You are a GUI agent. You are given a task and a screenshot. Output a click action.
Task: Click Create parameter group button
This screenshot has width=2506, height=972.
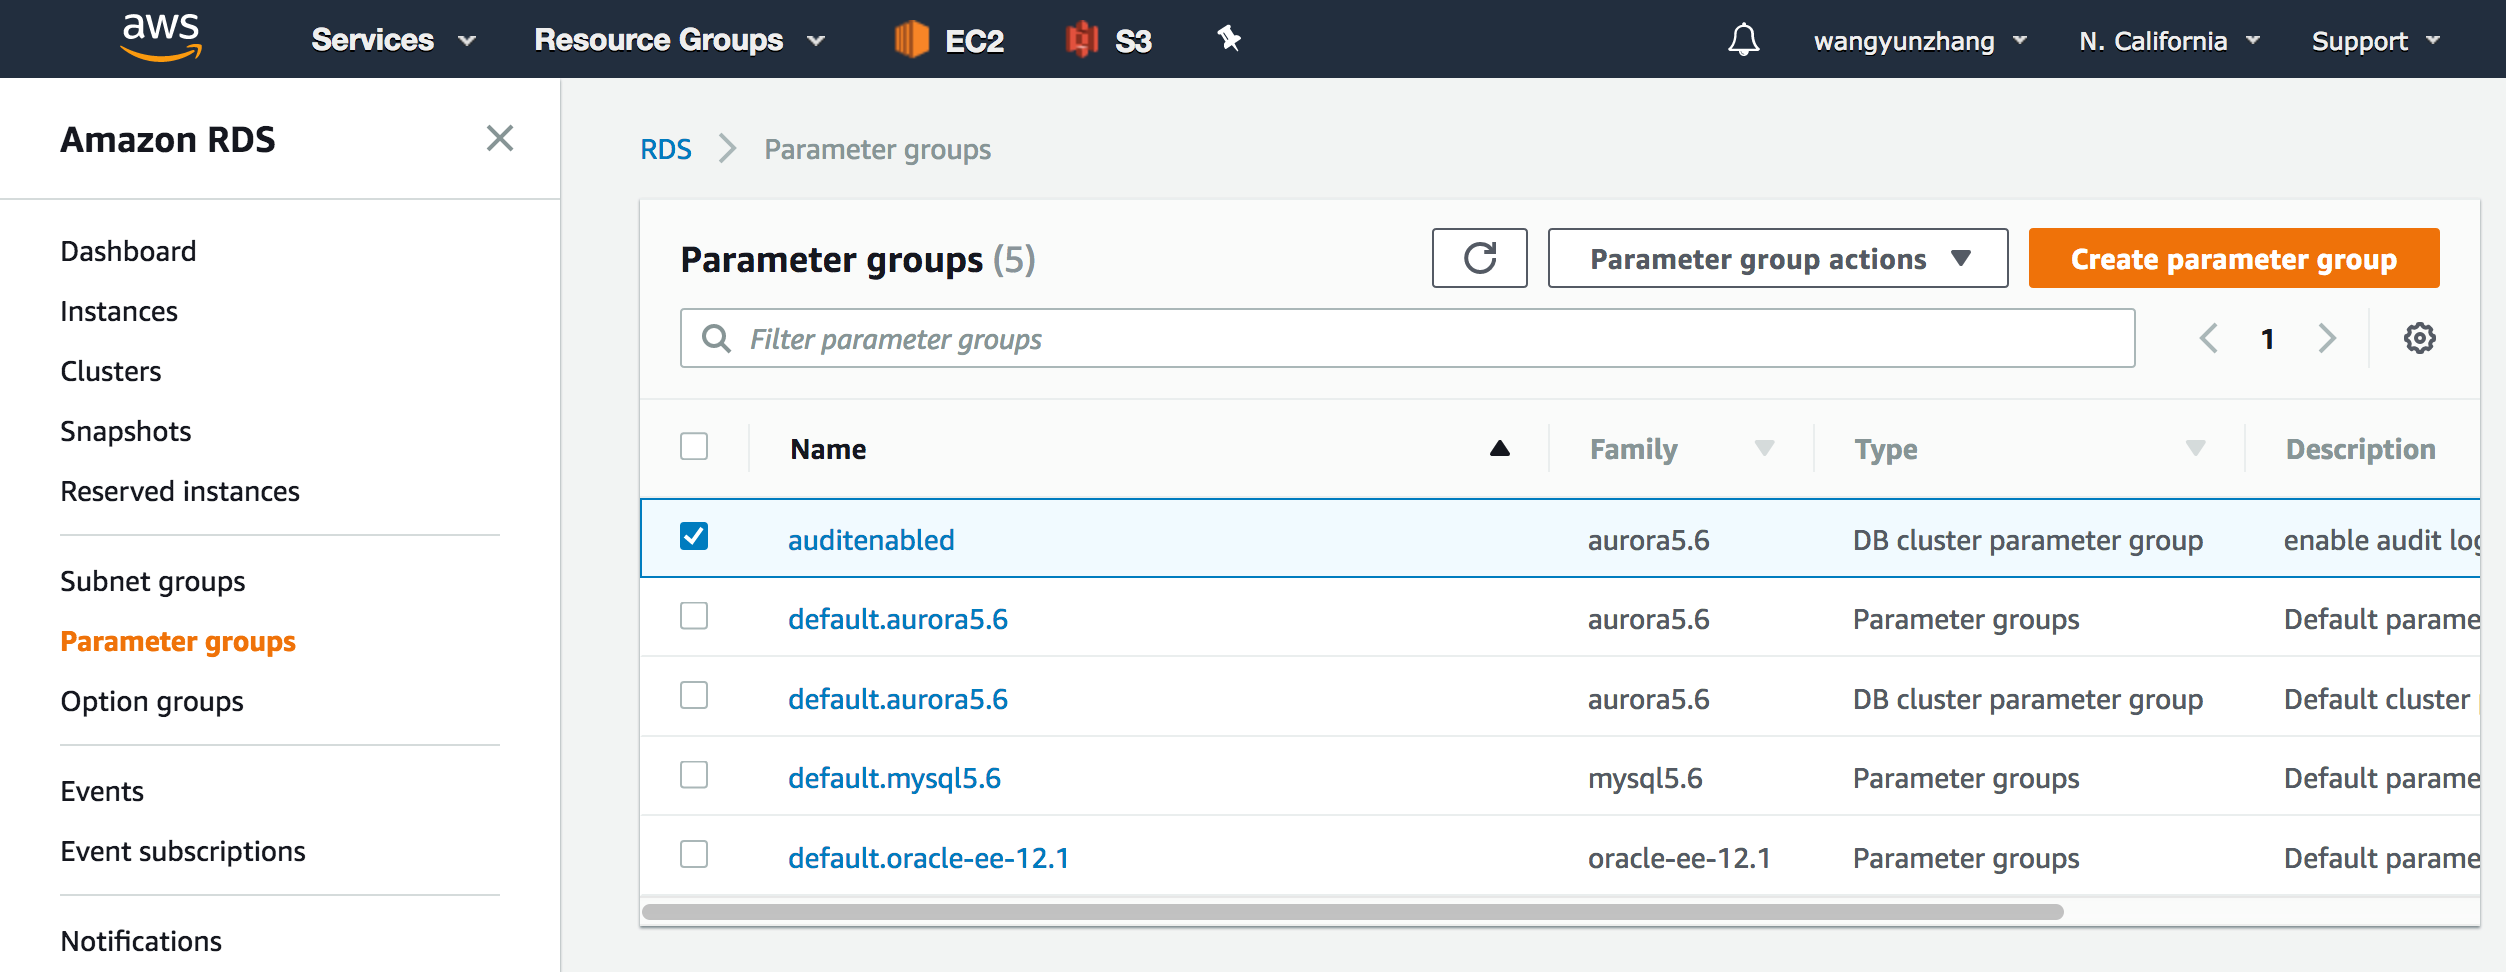click(2234, 258)
